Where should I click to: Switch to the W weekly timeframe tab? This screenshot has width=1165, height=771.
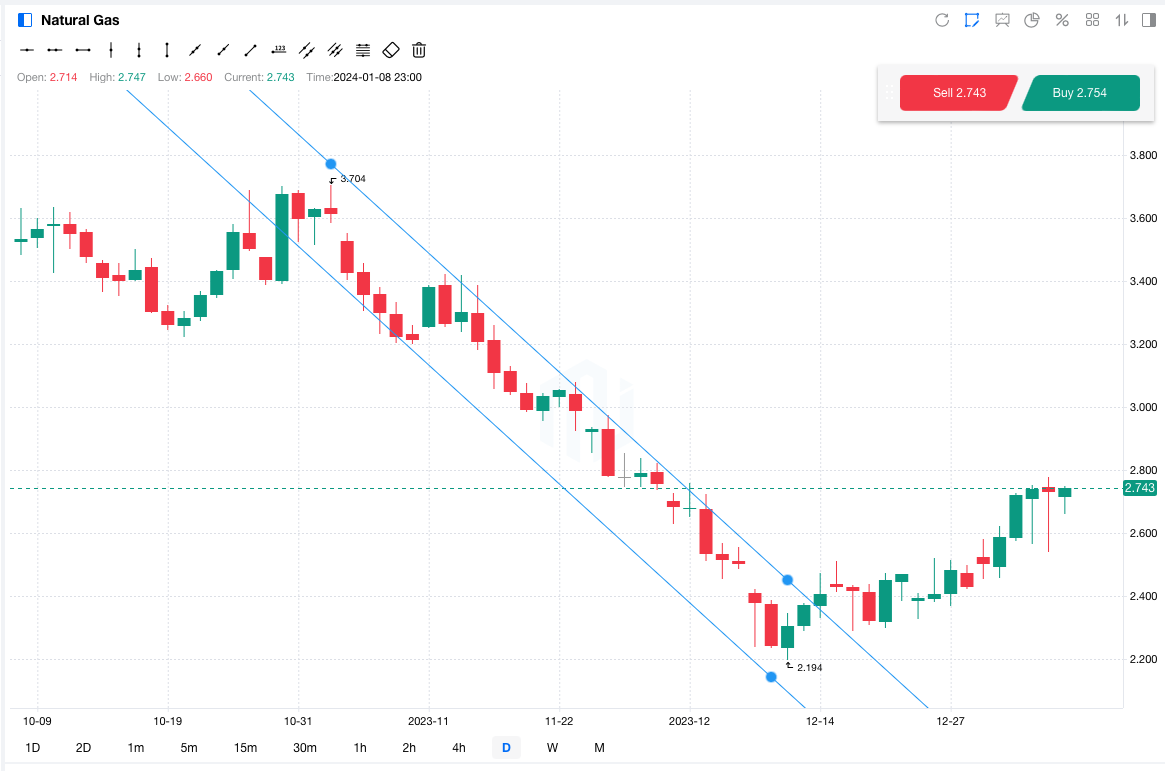pyautogui.click(x=552, y=748)
